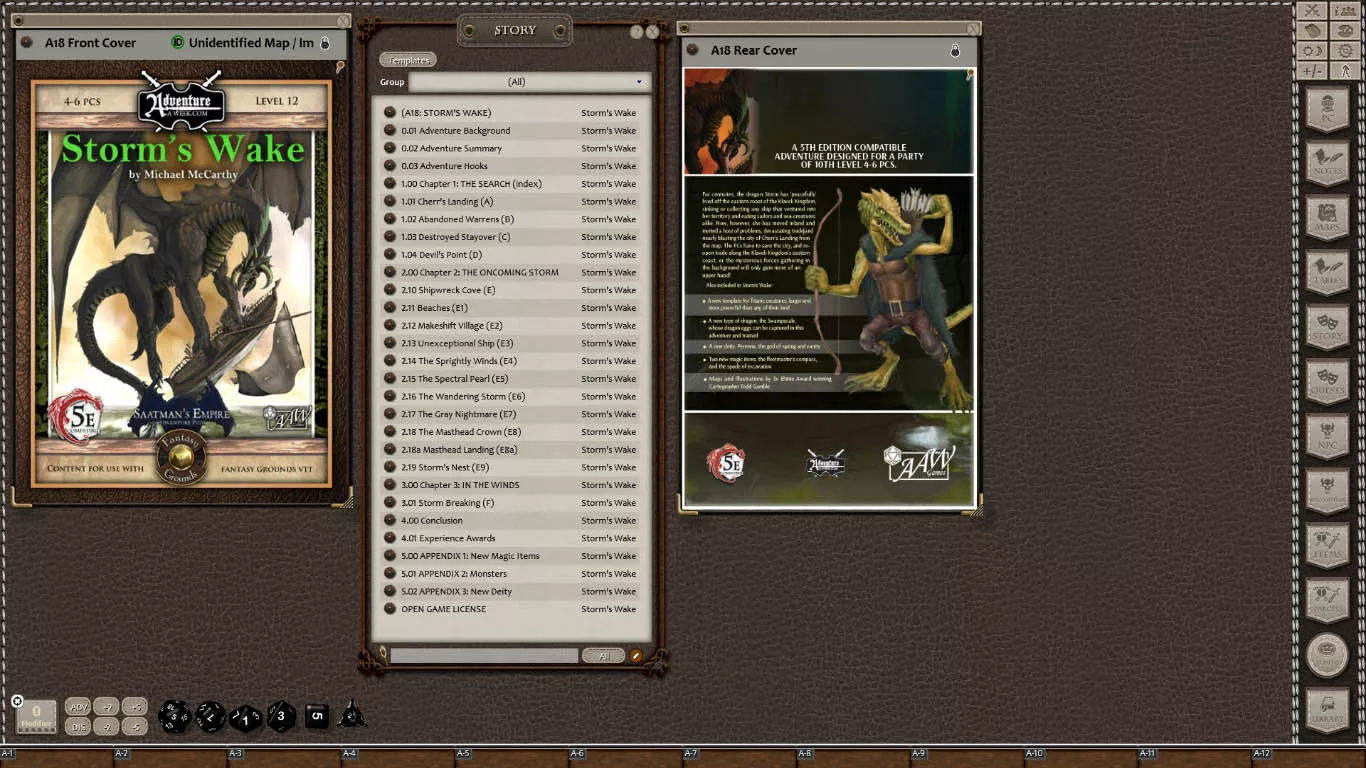
Task: Open 3.01 Storm Breaking (F) entry
Action: 511,503
